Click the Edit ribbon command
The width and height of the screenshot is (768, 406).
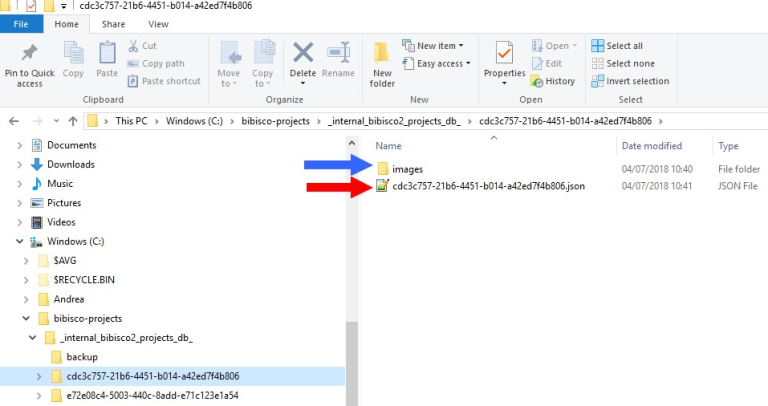[547, 64]
